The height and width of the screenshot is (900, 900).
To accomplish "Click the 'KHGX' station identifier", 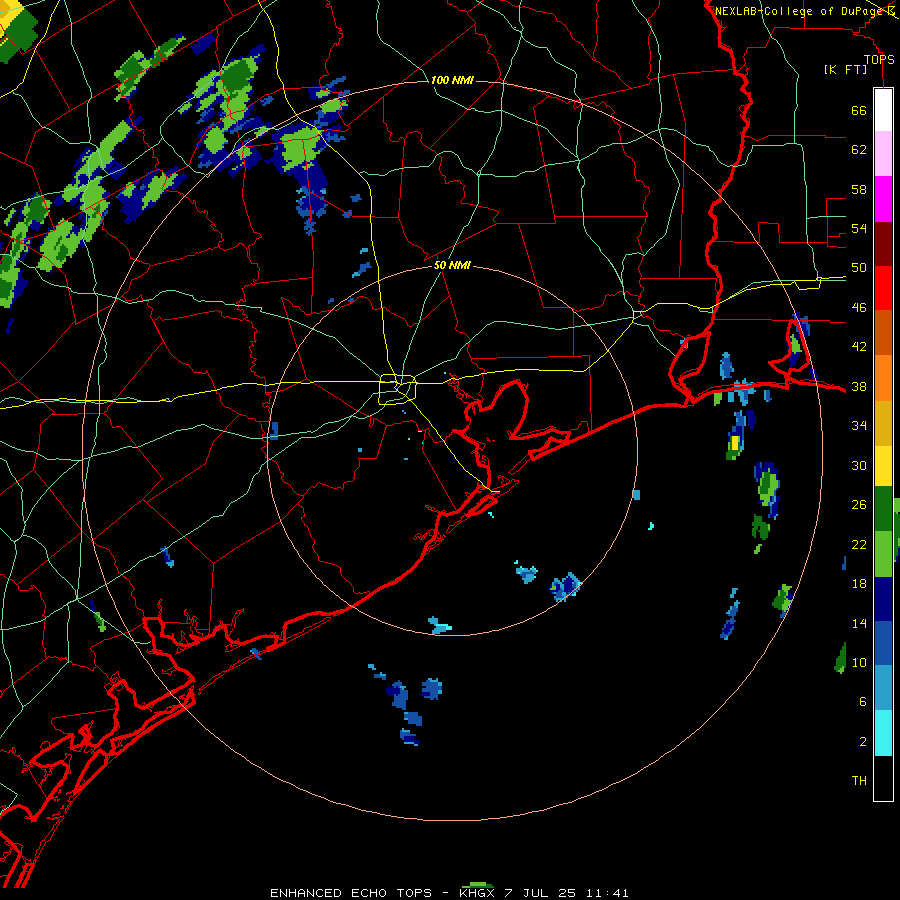I will coord(477,893).
